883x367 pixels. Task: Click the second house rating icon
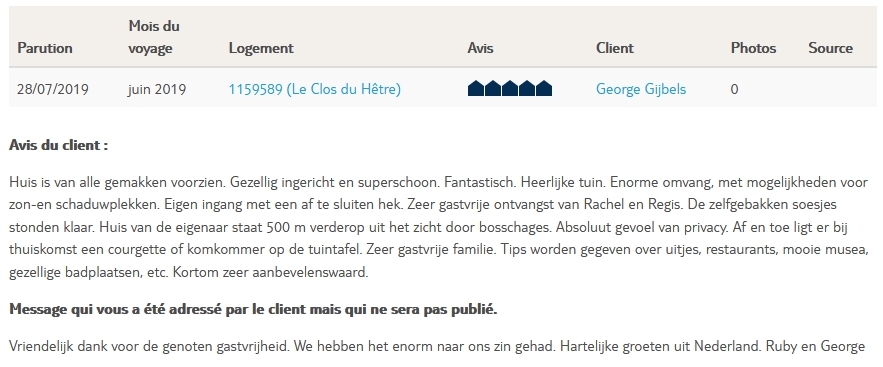(493, 88)
